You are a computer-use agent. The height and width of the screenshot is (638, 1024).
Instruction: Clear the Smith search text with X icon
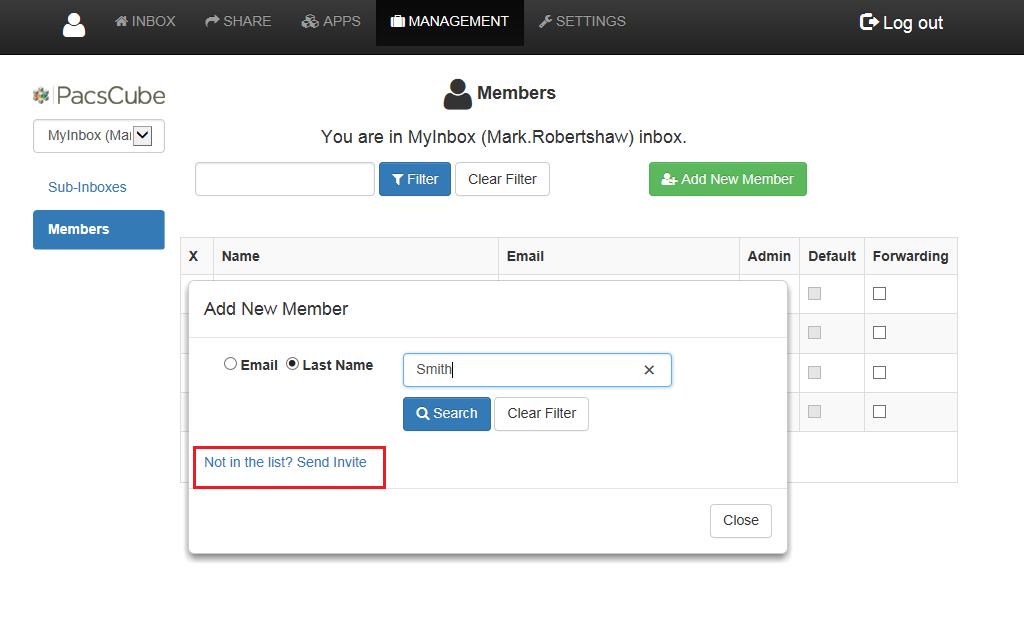click(649, 370)
